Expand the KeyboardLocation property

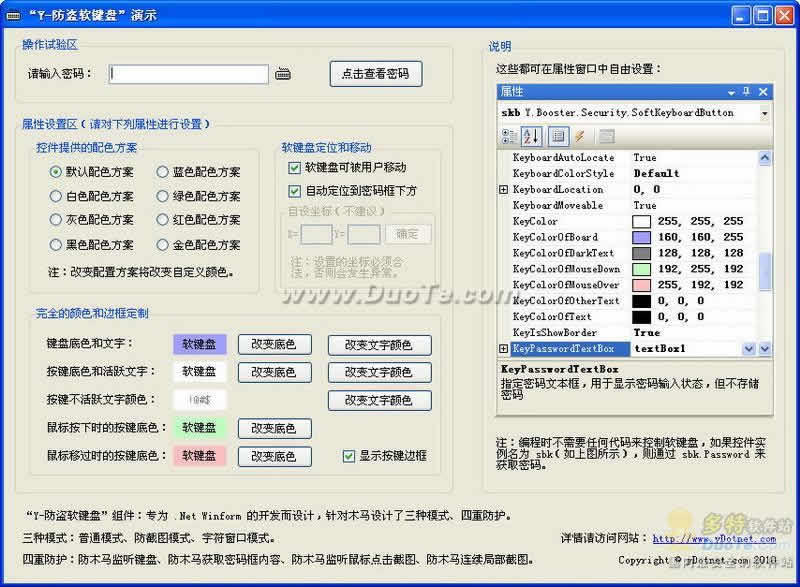[504, 189]
